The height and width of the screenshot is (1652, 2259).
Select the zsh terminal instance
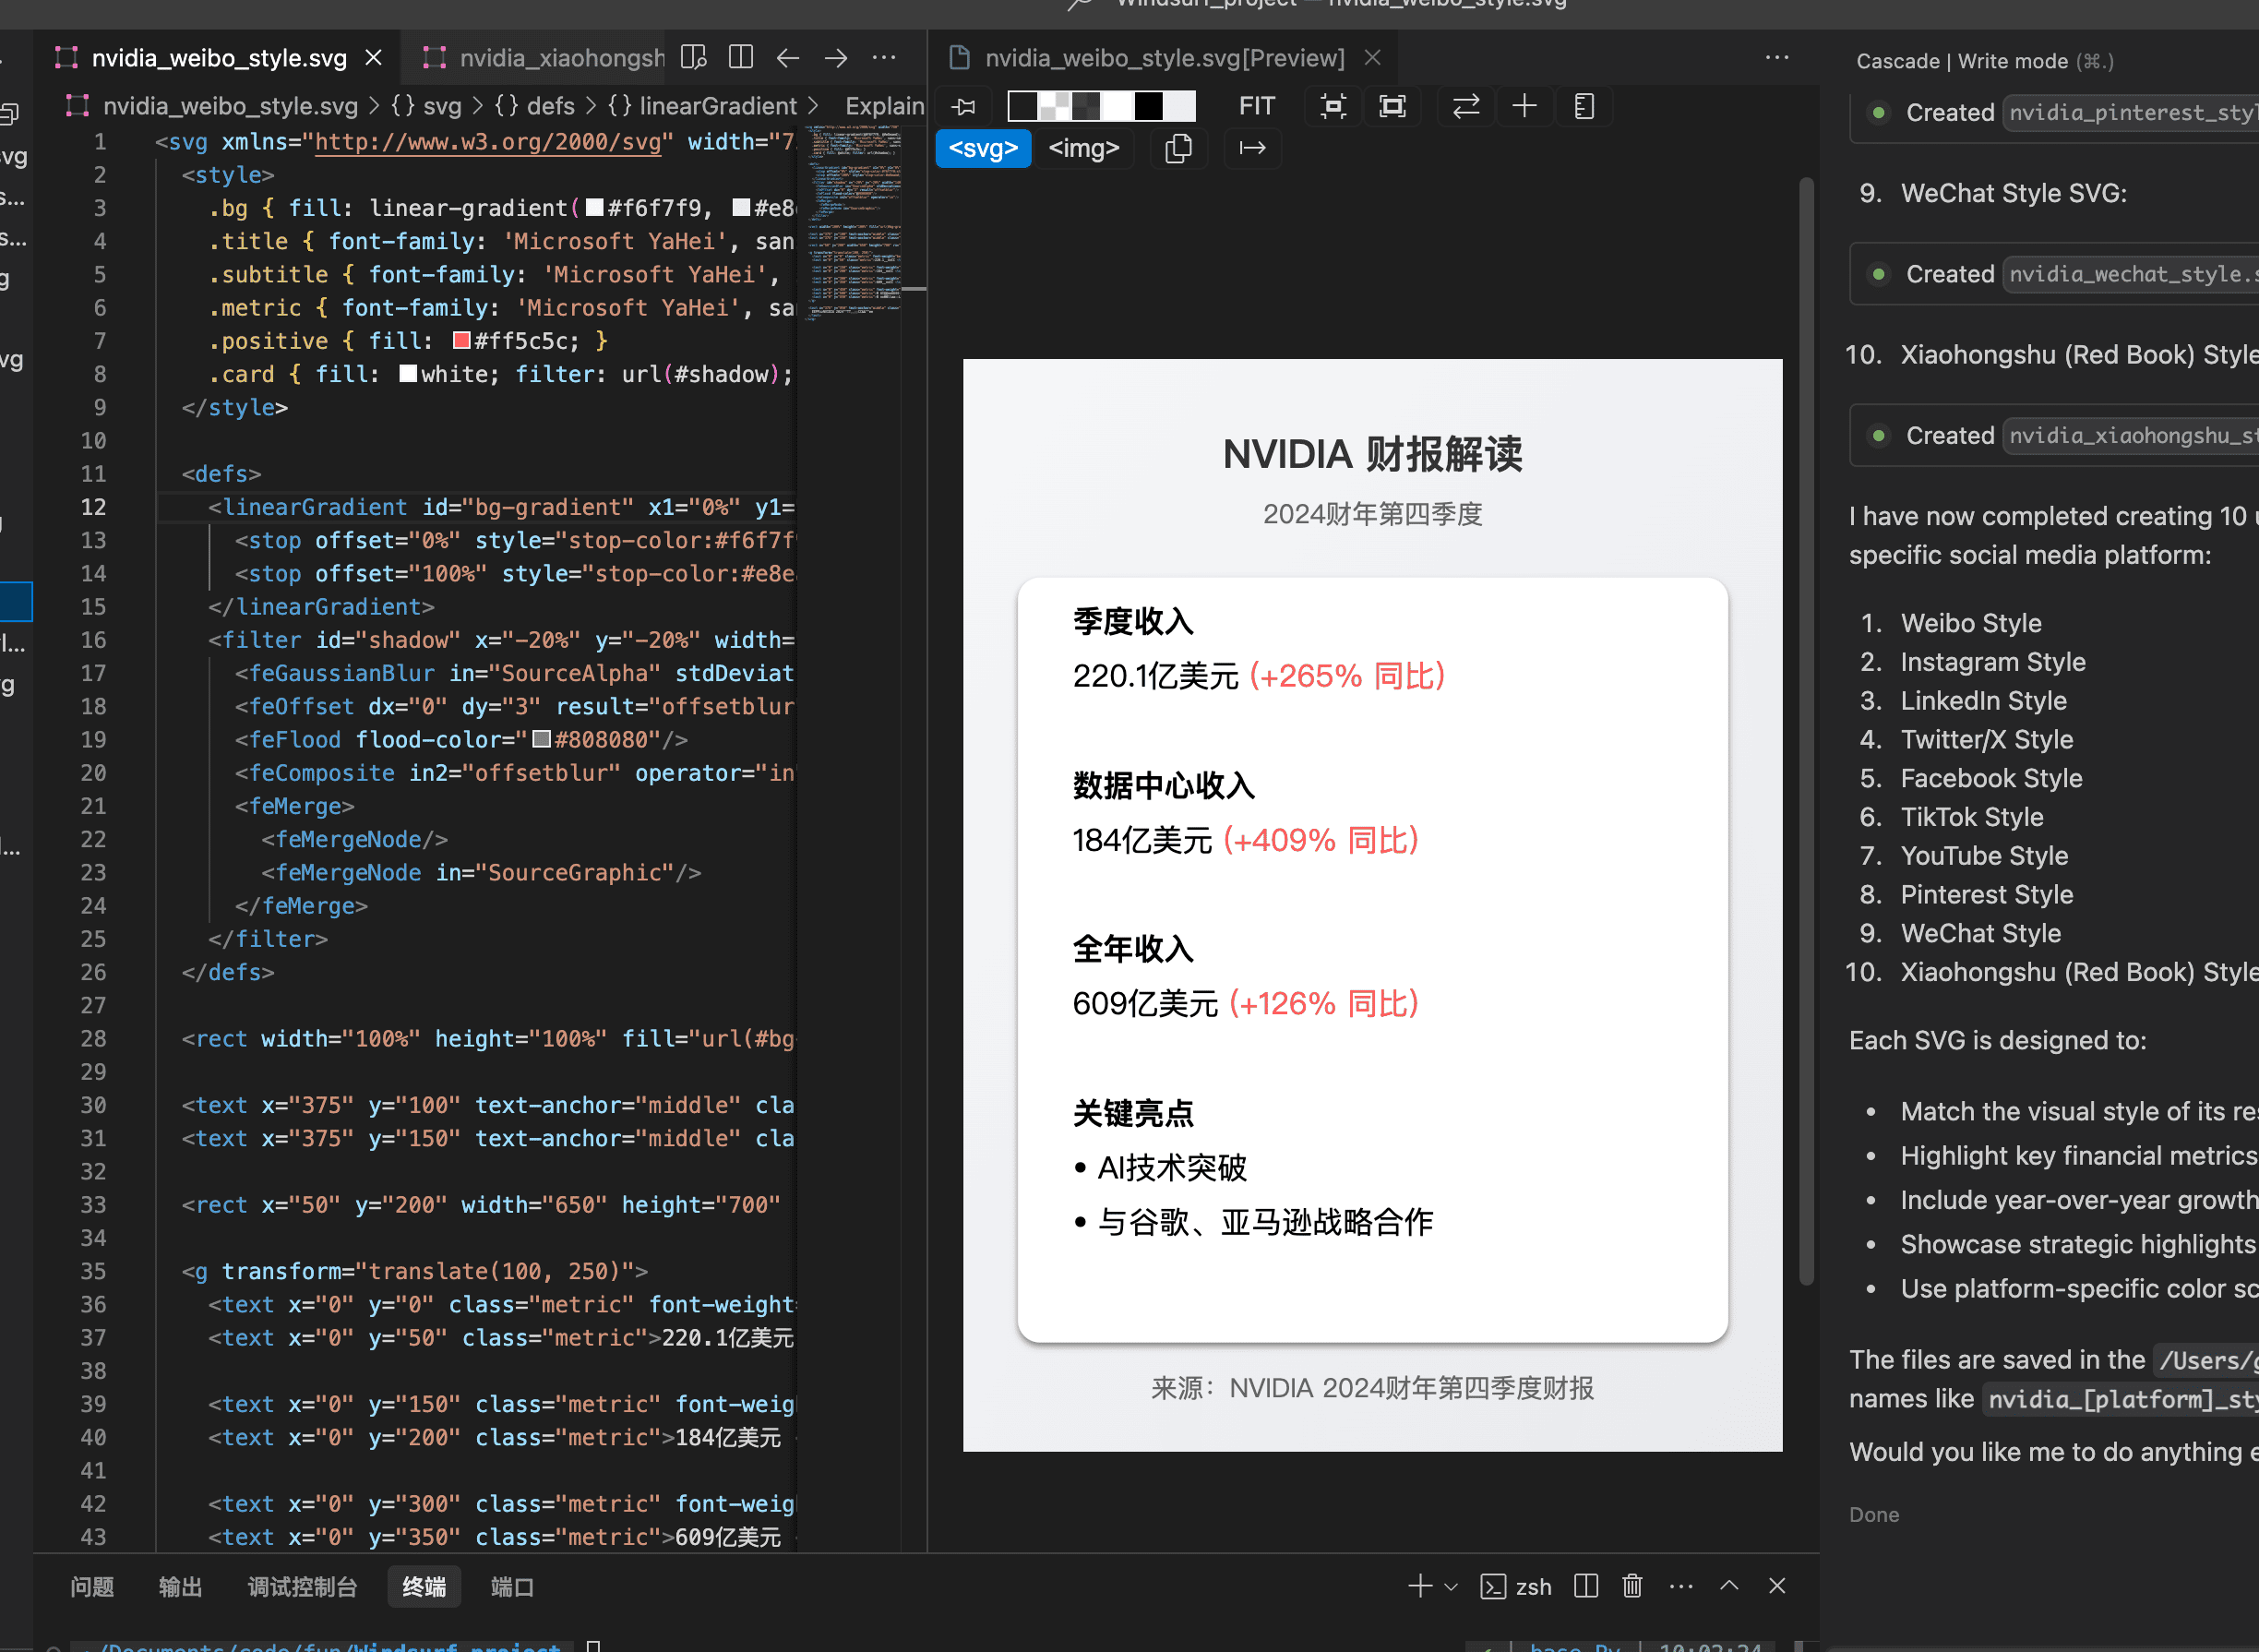click(1516, 1586)
